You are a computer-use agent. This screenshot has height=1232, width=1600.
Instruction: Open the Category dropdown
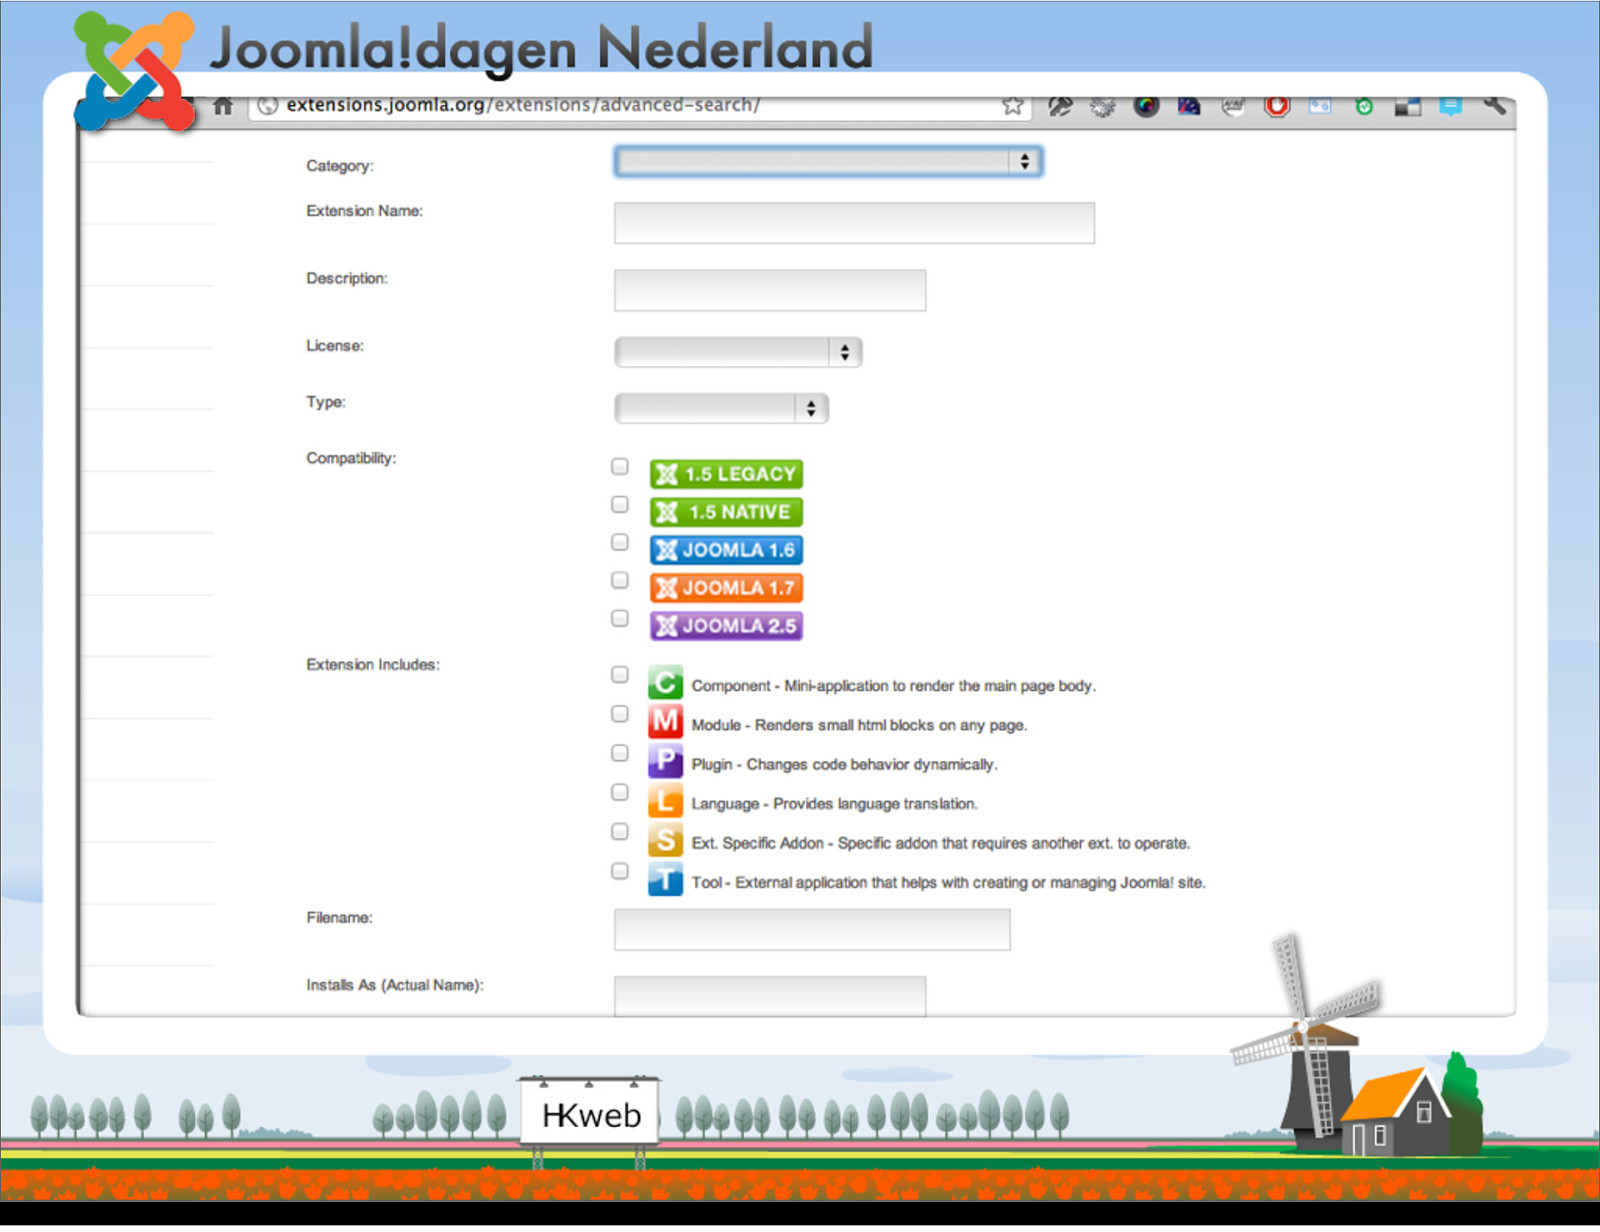(828, 162)
